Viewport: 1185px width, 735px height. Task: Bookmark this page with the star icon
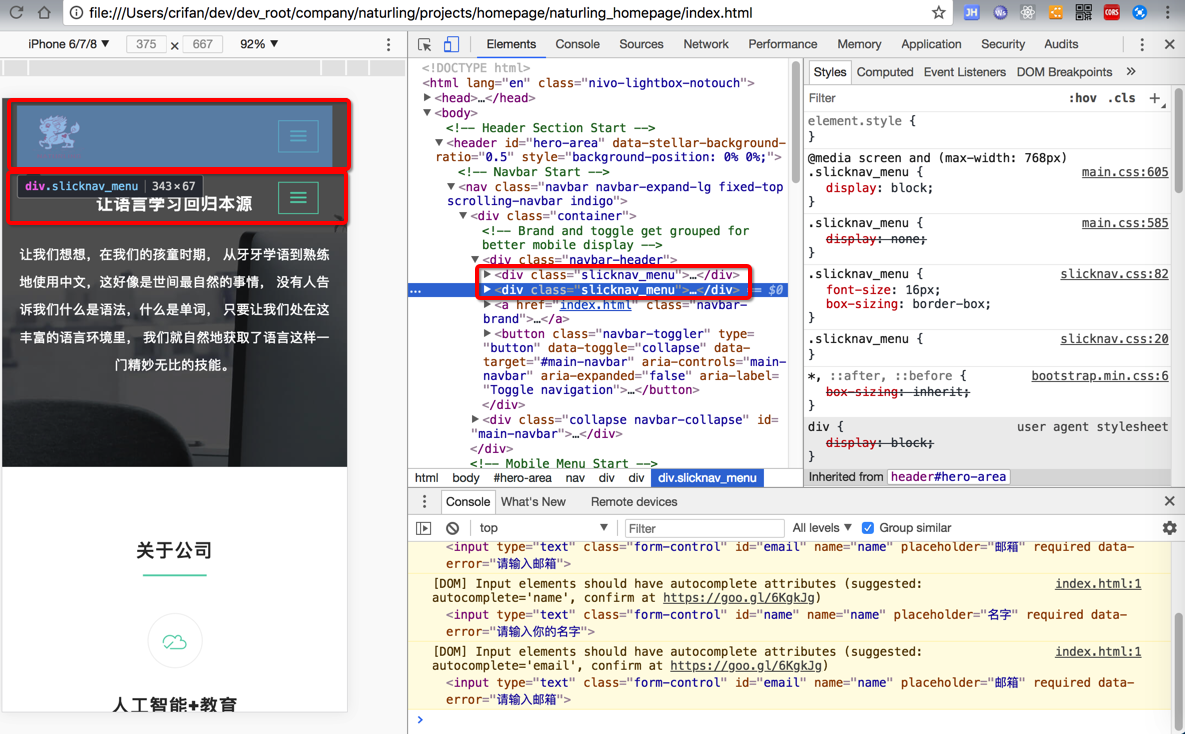[x=939, y=12]
